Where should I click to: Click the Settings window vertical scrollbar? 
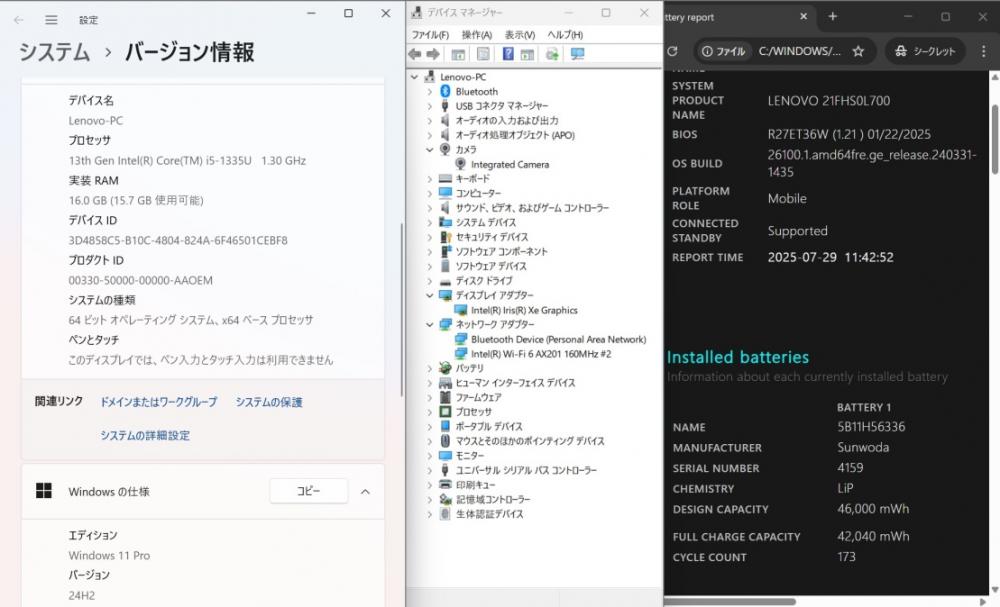click(x=401, y=310)
